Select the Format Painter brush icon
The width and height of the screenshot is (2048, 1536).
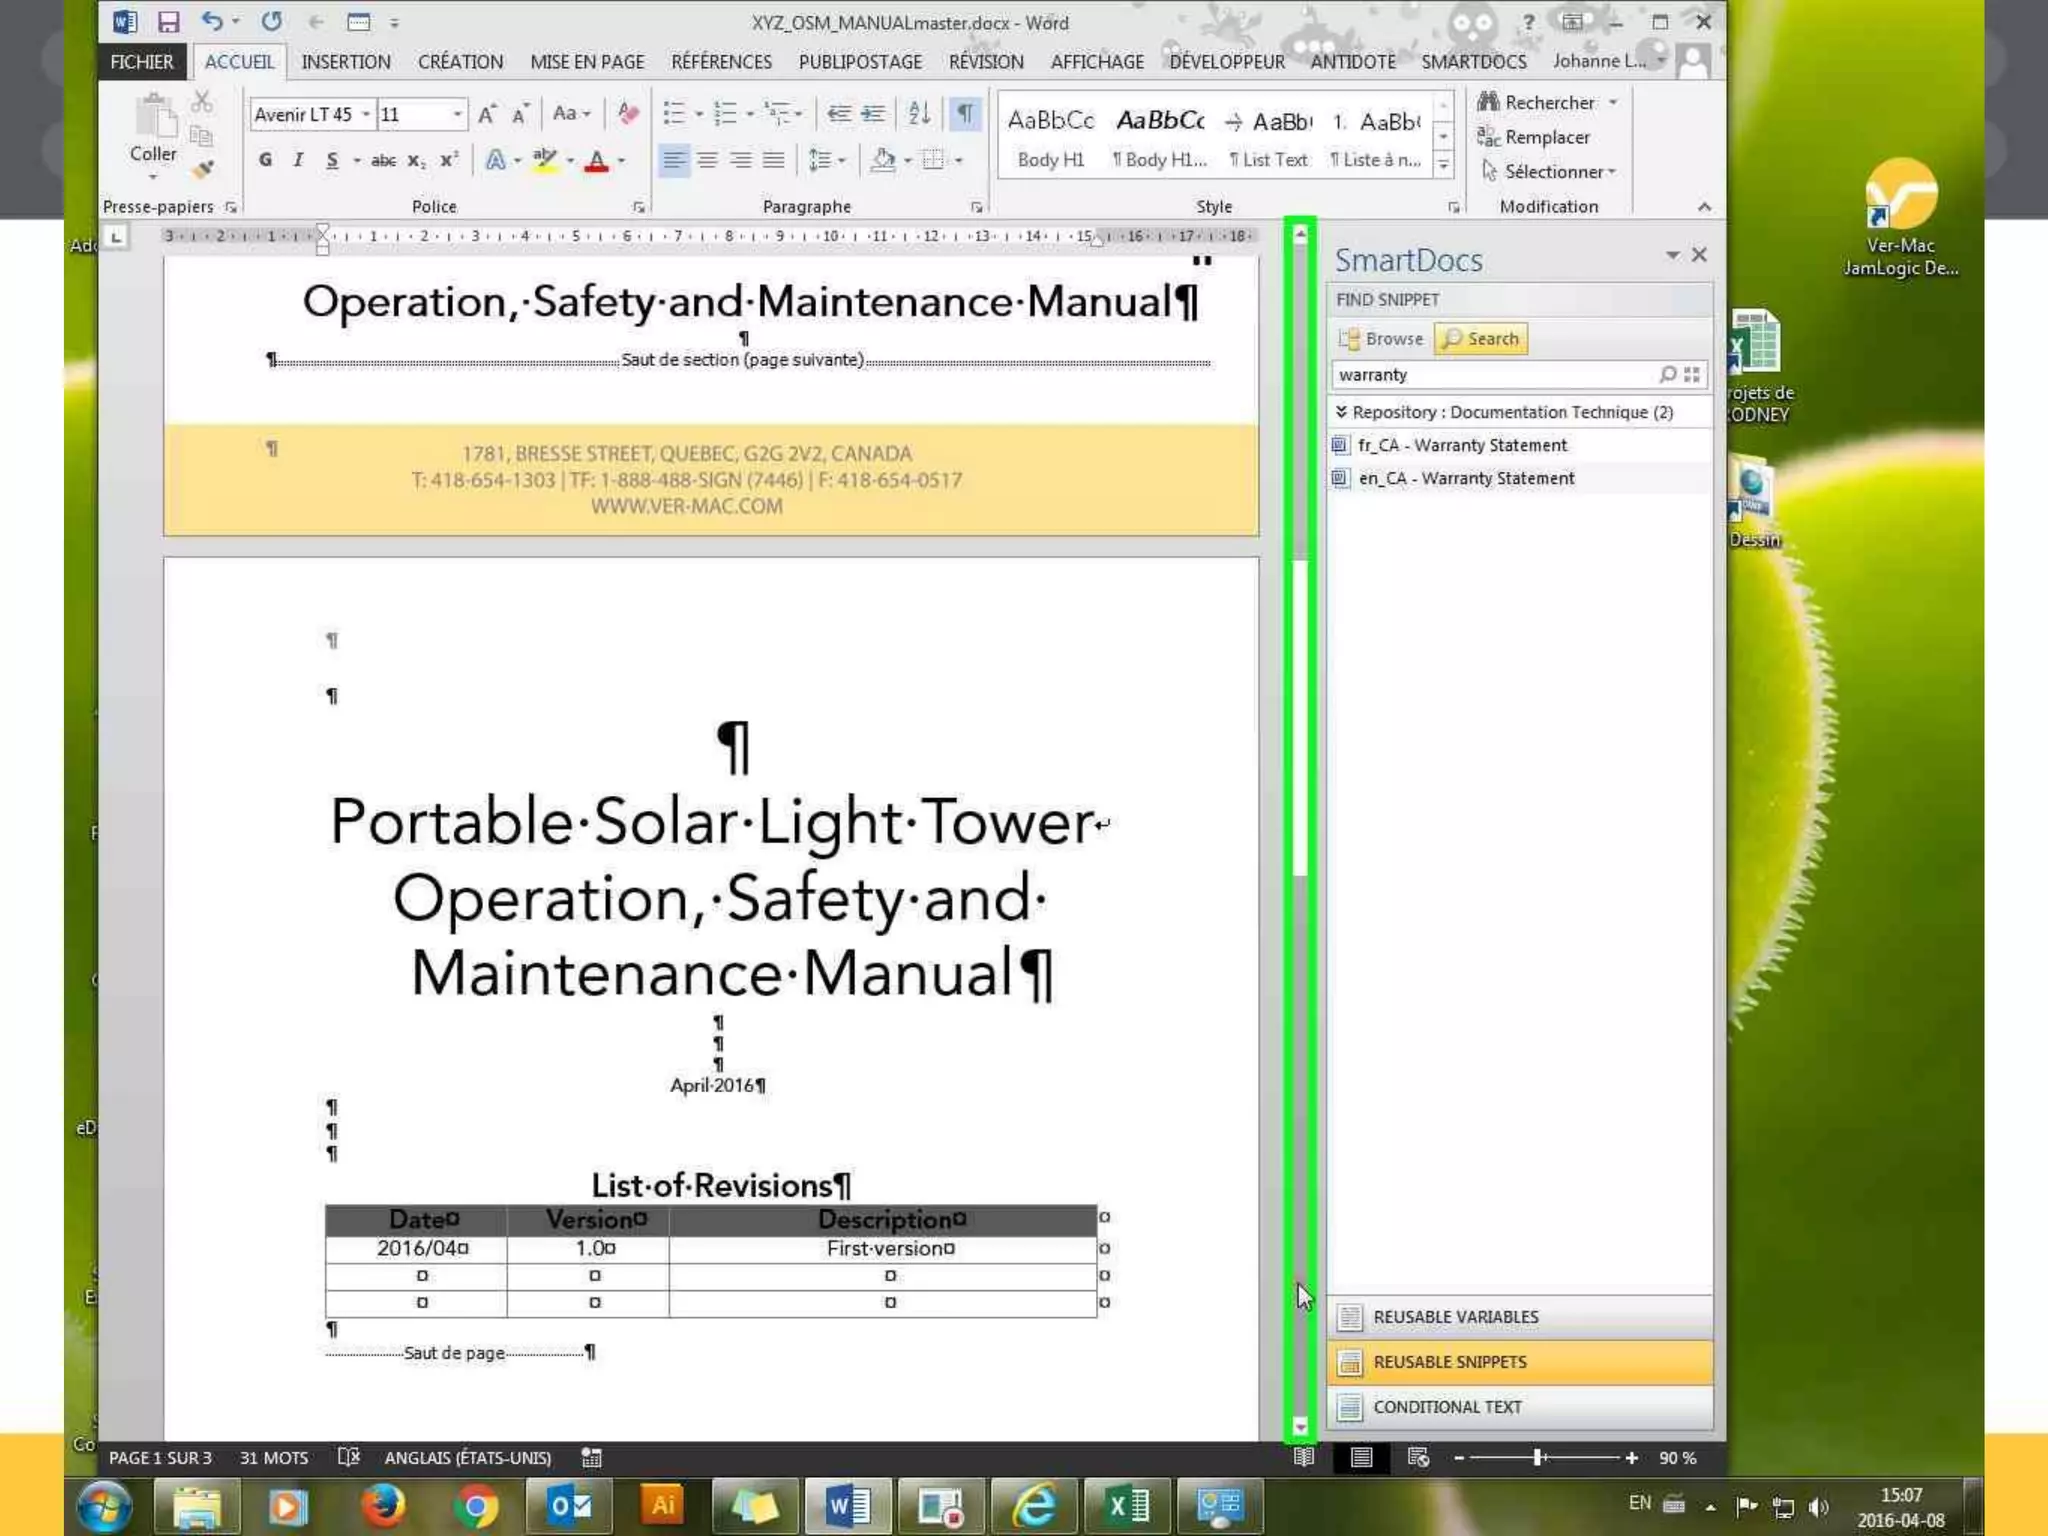(x=204, y=170)
